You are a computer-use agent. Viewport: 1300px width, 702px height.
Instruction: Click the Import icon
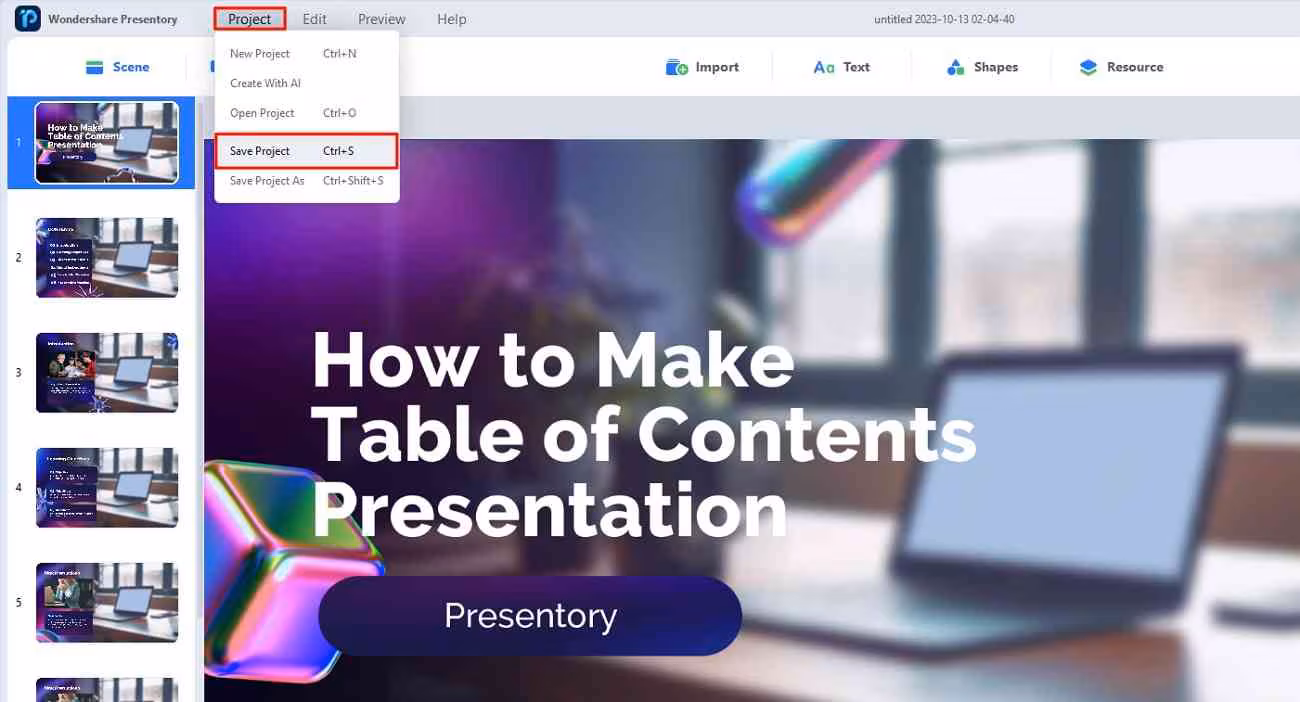(x=677, y=67)
